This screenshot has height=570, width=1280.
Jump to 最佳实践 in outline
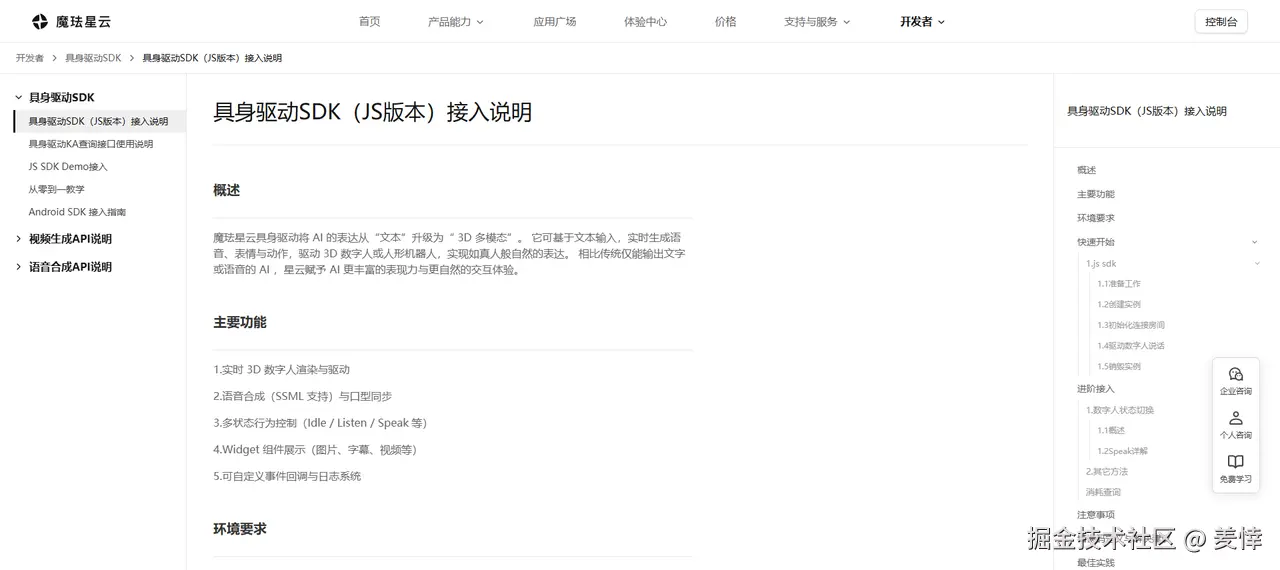pyautogui.click(x=1095, y=563)
